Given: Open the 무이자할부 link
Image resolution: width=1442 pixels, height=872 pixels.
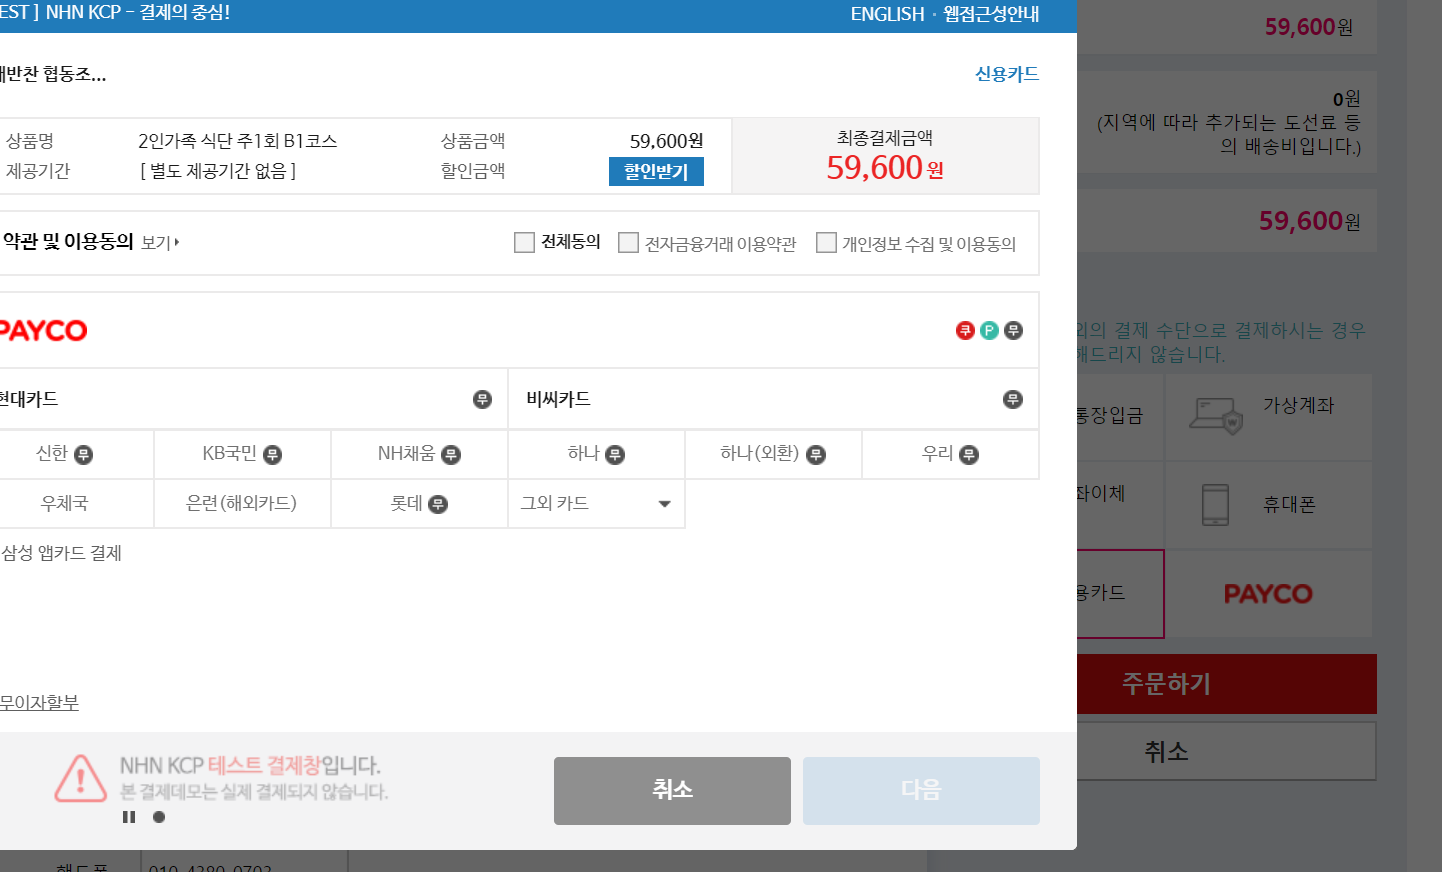Looking at the screenshot, I should point(39,703).
